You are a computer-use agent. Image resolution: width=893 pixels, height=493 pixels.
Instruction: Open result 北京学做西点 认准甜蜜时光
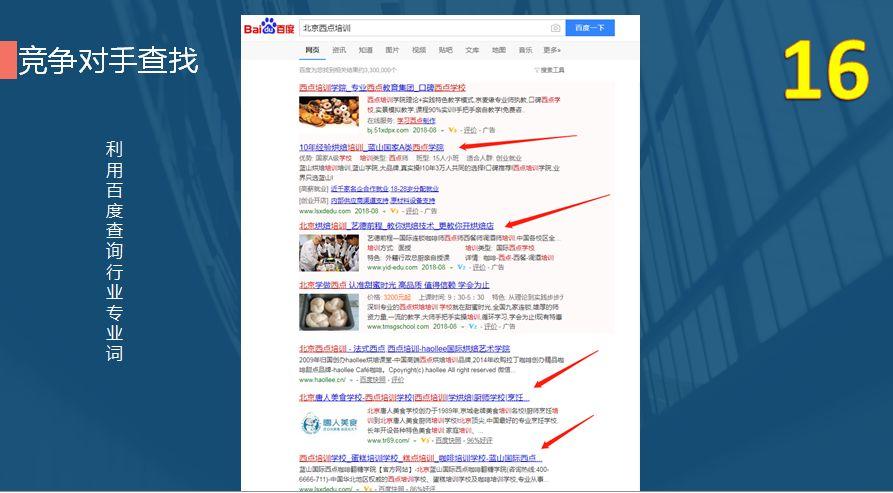[x=394, y=285]
